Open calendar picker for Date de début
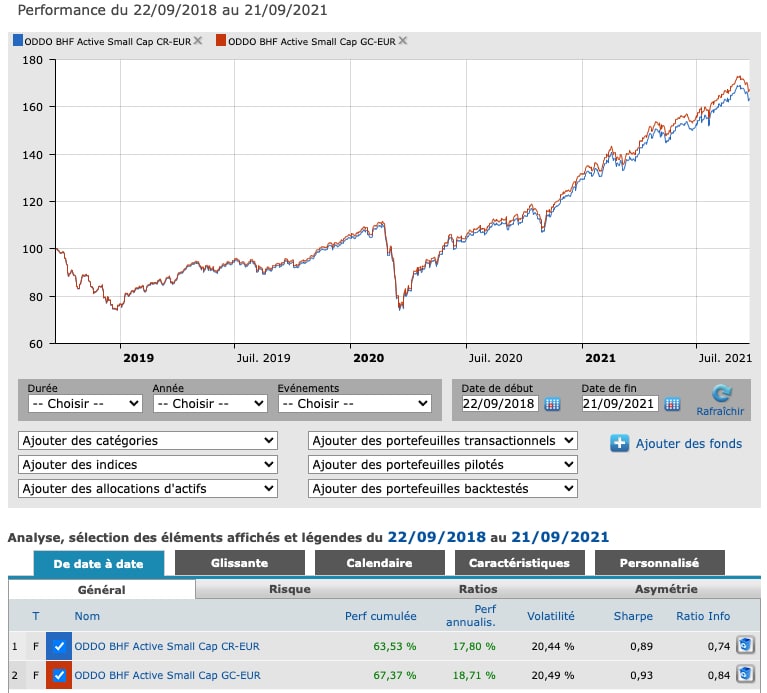The width and height of the screenshot is (767, 693). pos(552,404)
